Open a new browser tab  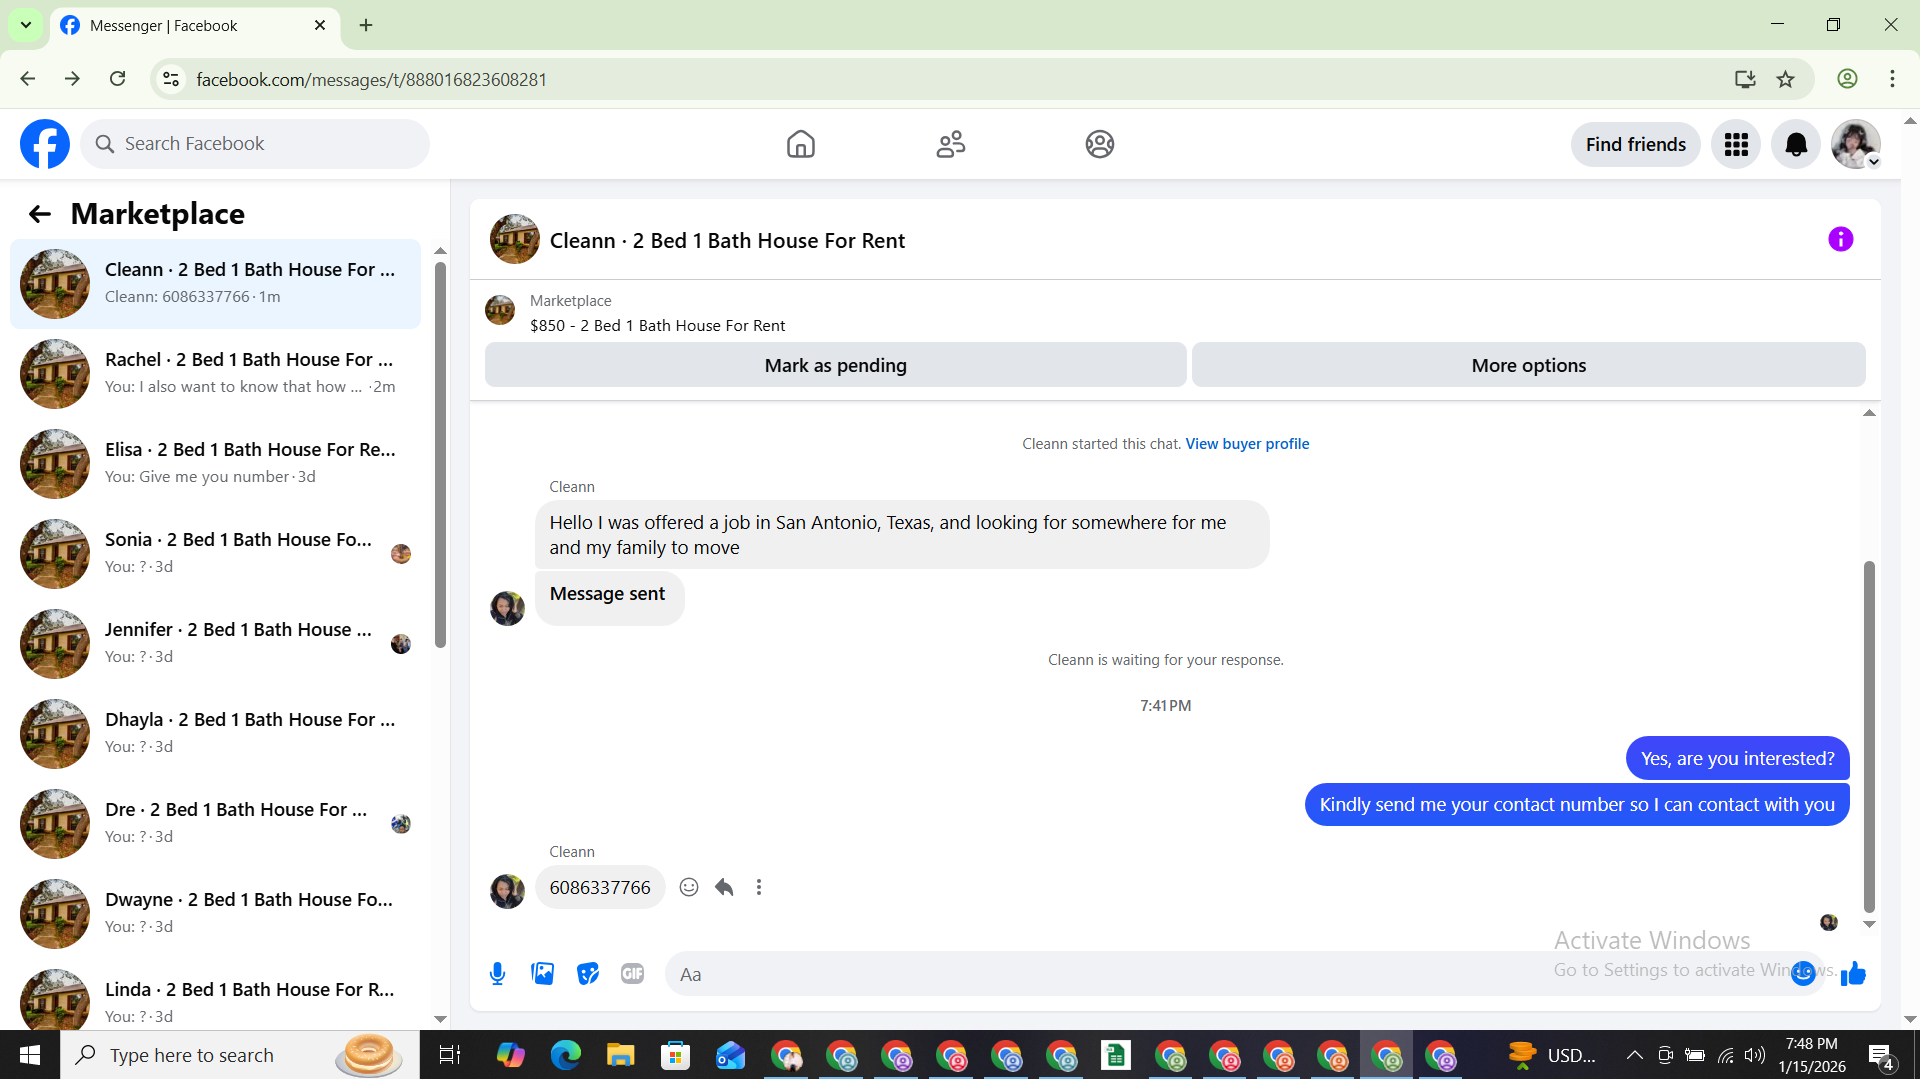366,25
